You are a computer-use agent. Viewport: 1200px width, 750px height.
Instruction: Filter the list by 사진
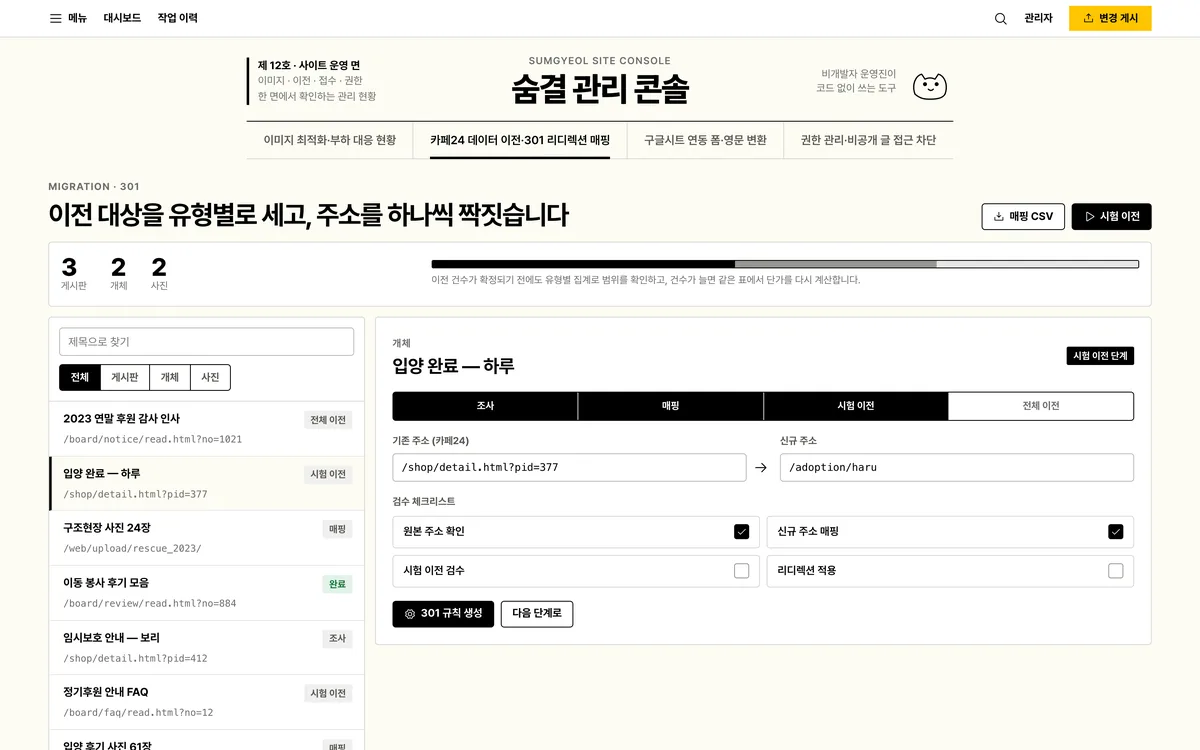210,377
